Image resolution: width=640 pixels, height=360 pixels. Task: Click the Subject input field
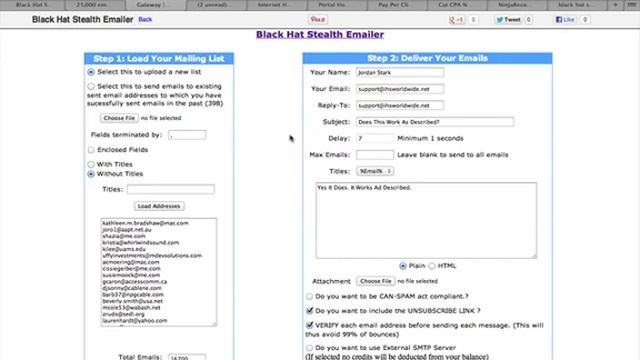point(435,122)
